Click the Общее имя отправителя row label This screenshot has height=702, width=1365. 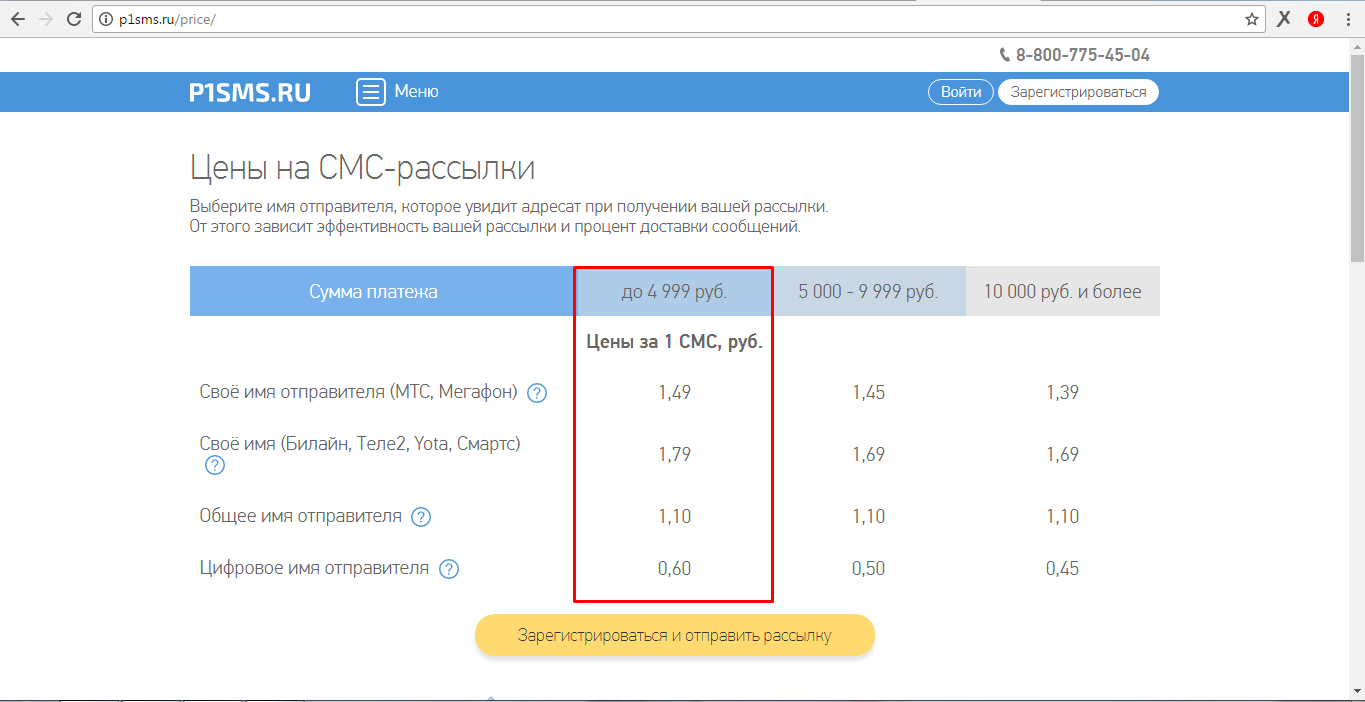click(300, 517)
